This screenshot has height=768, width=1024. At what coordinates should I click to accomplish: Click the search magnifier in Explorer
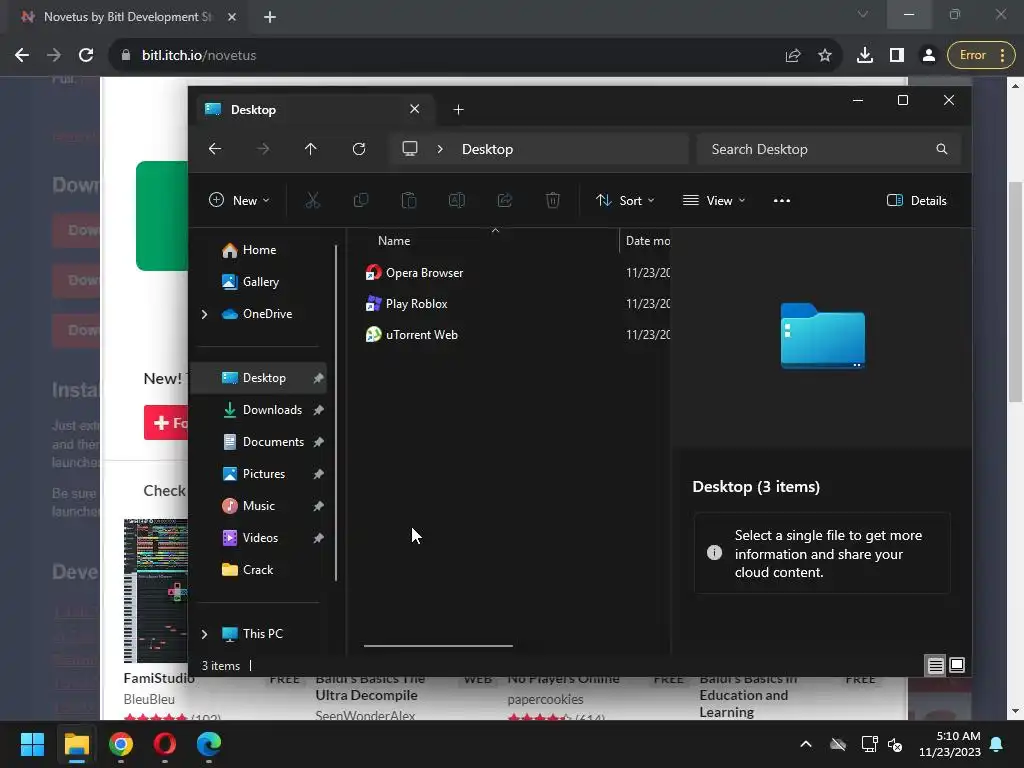click(941, 149)
